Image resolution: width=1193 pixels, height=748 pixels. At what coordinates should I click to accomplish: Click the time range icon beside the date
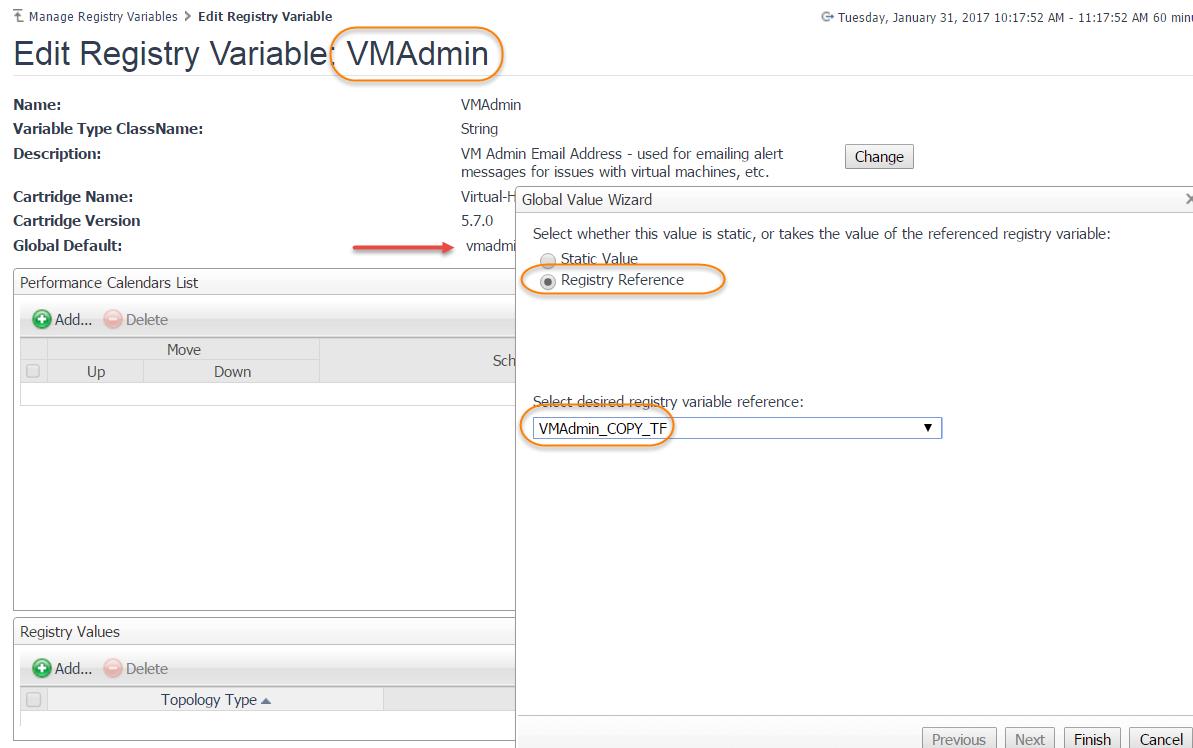coord(827,17)
